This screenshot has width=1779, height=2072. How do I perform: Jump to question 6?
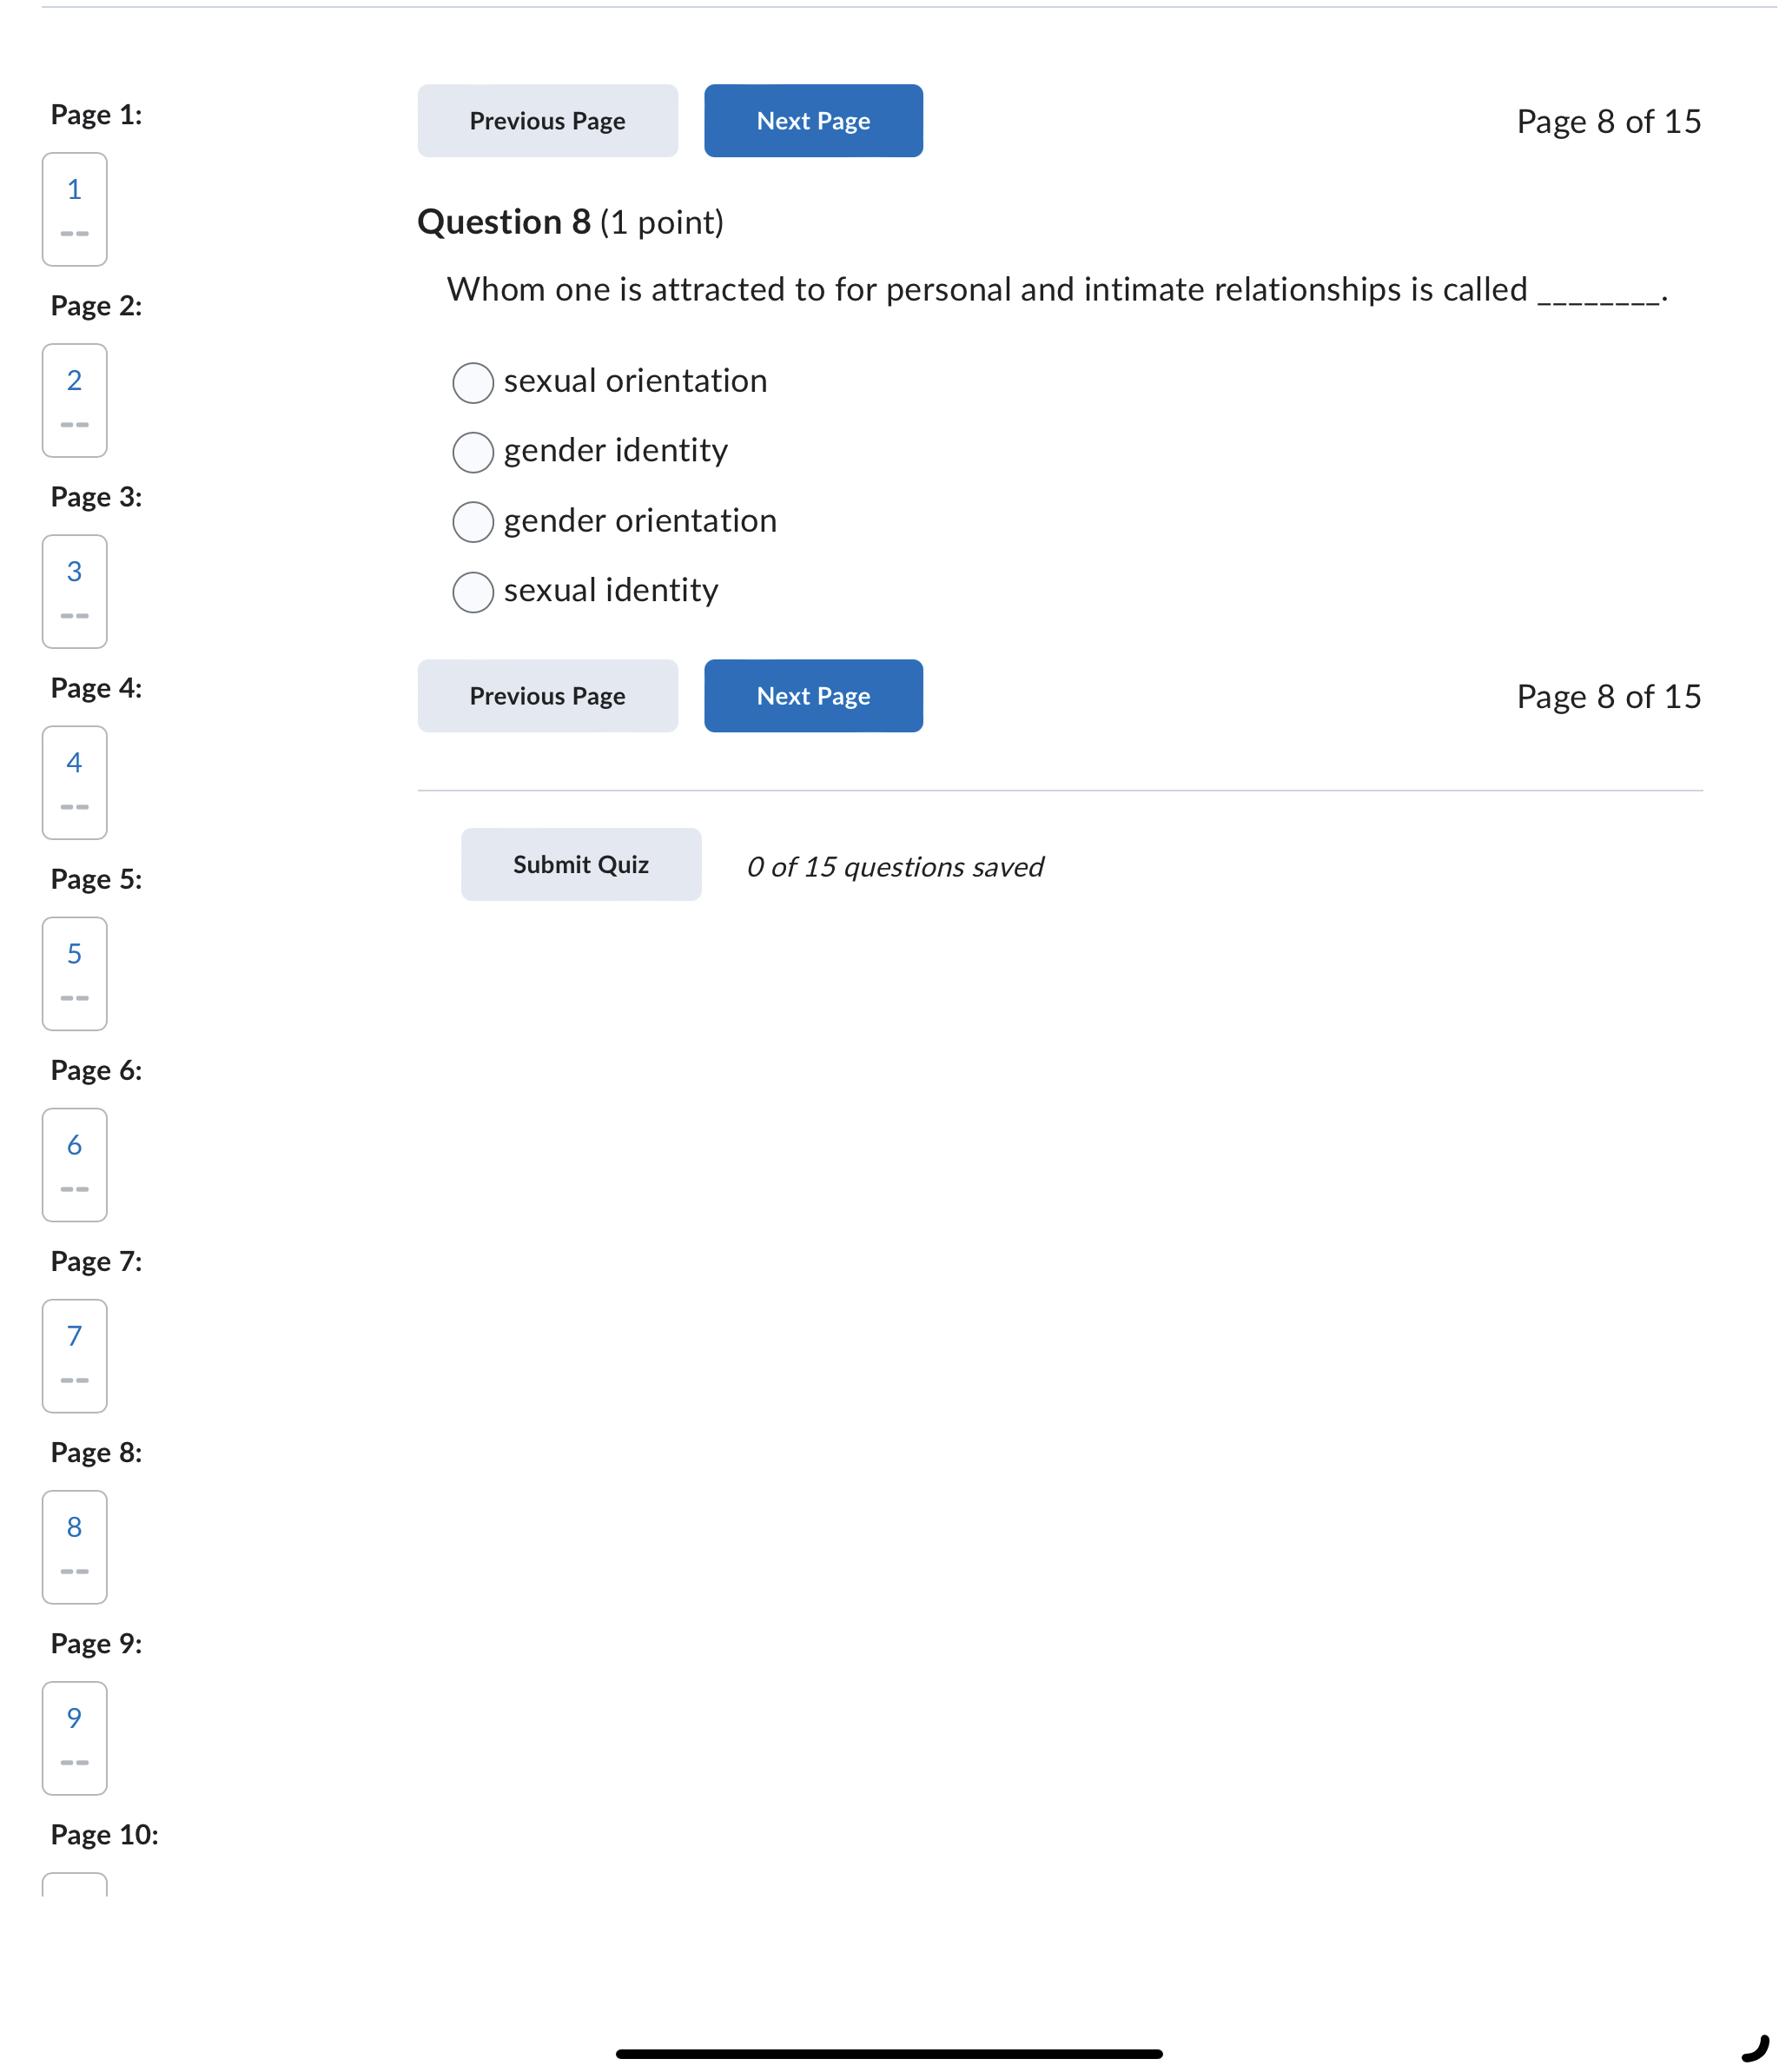click(74, 1165)
